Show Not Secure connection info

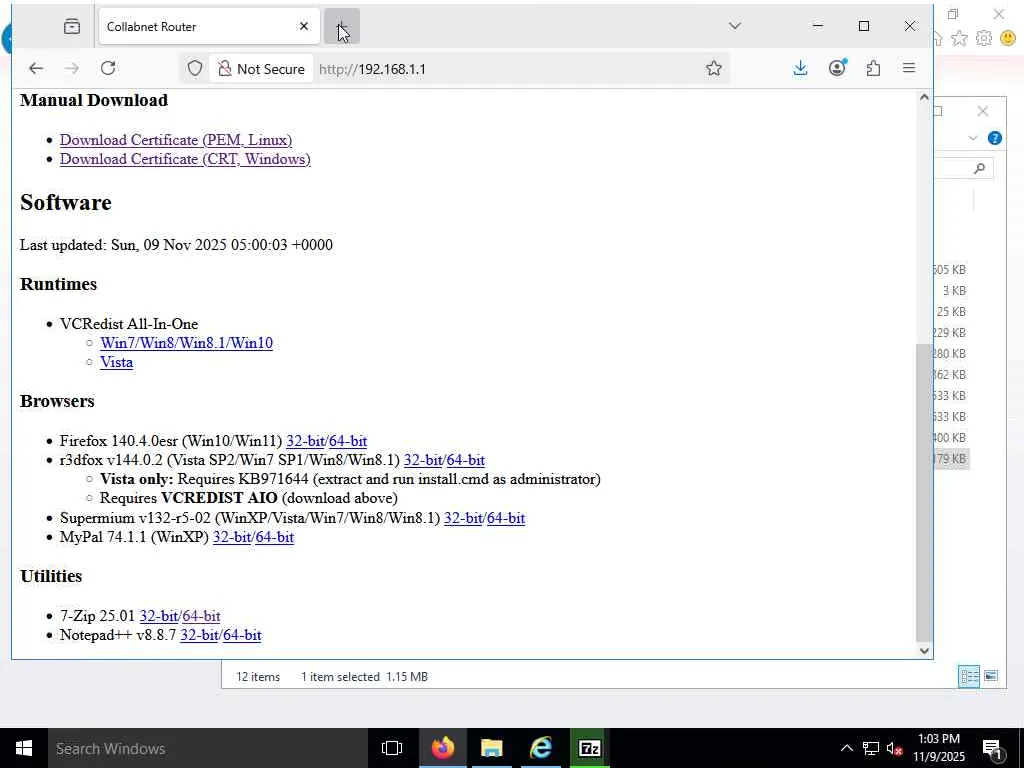pyautogui.click(x=261, y=69)
